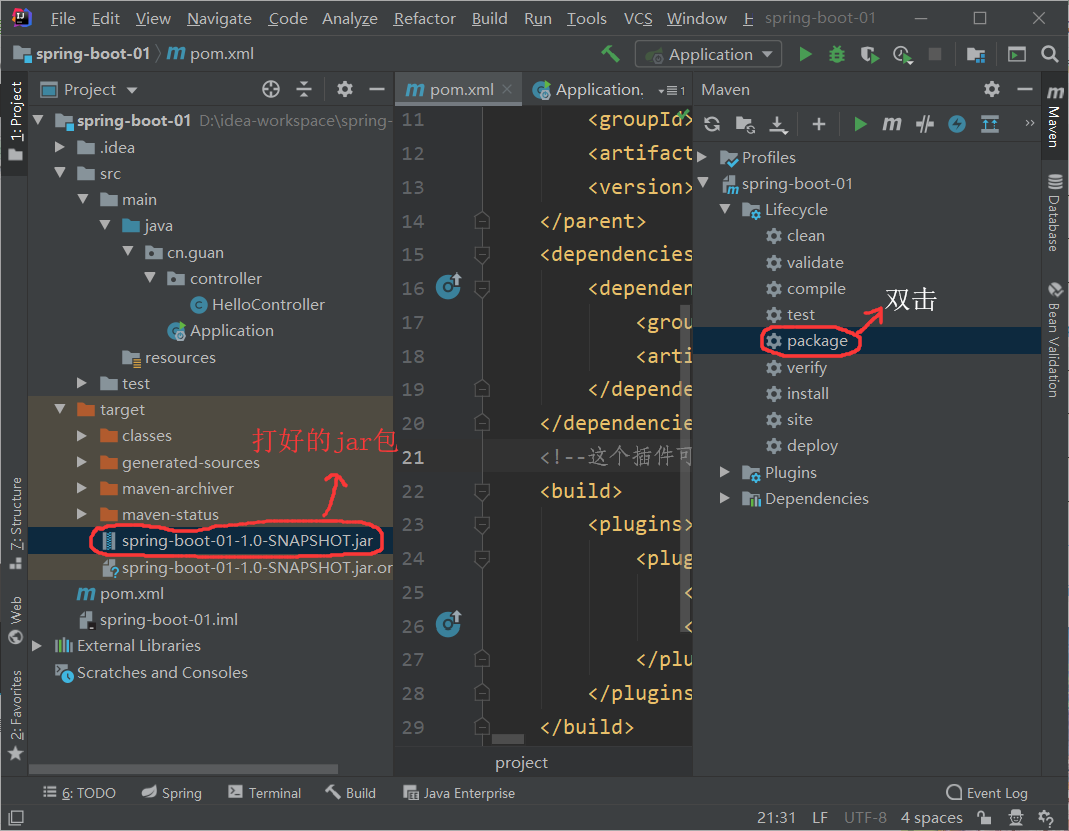Show Maven dependencies diagram icon
This screenshot has height=831, width=1069.
coord(990,124)
